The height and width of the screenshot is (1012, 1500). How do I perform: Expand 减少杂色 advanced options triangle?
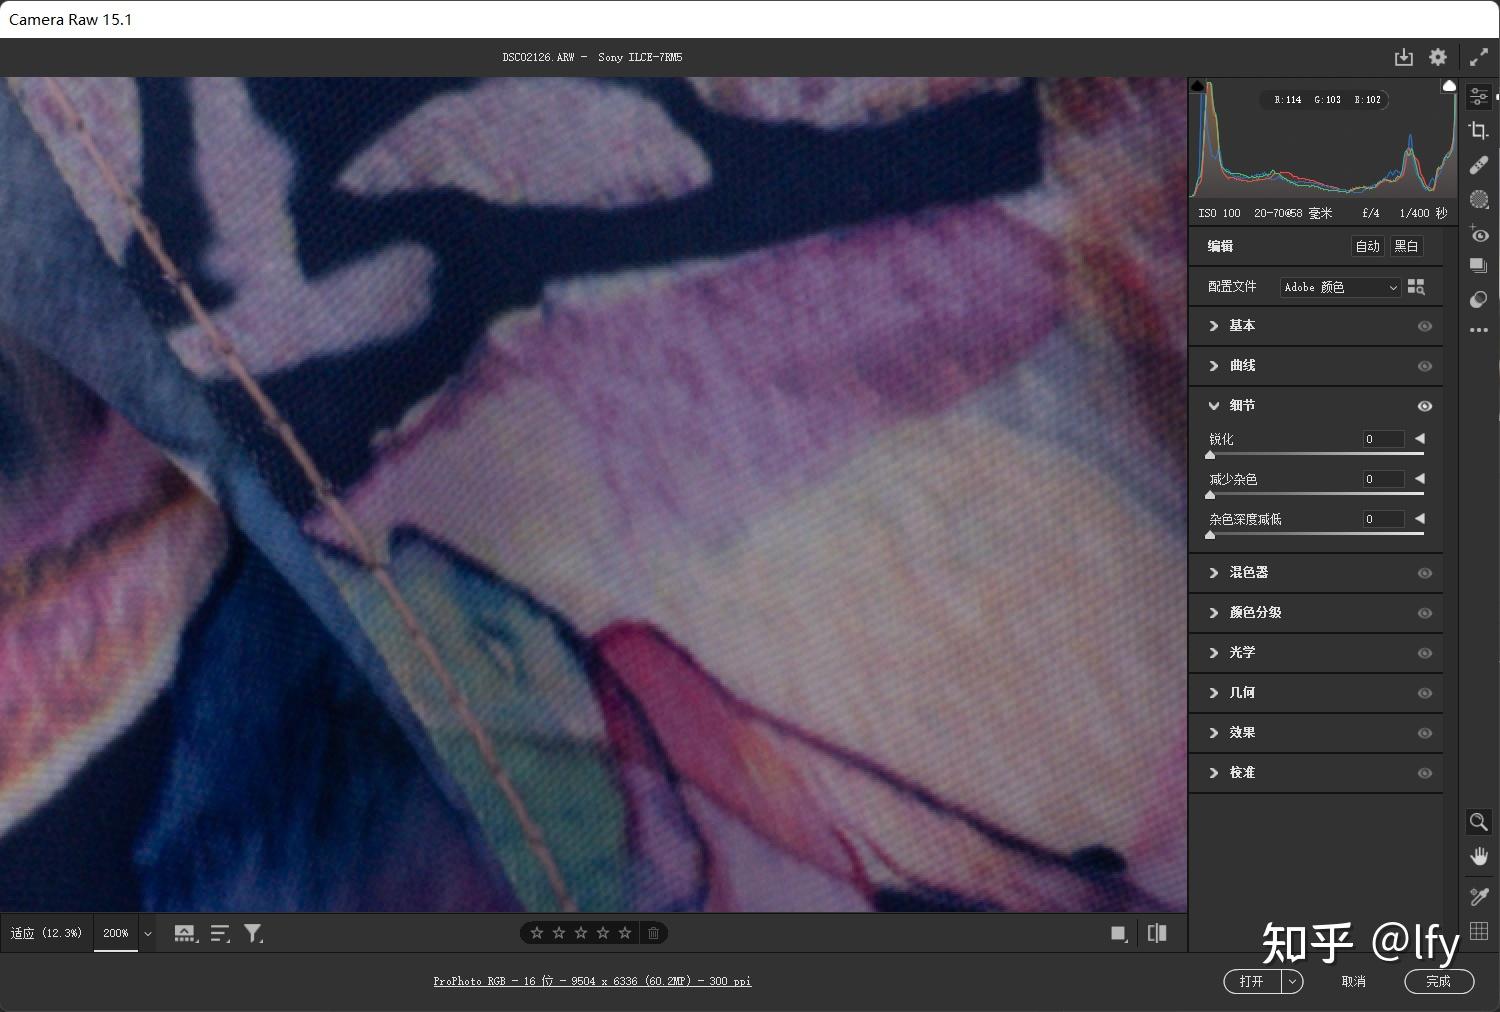click(1419, 479)
